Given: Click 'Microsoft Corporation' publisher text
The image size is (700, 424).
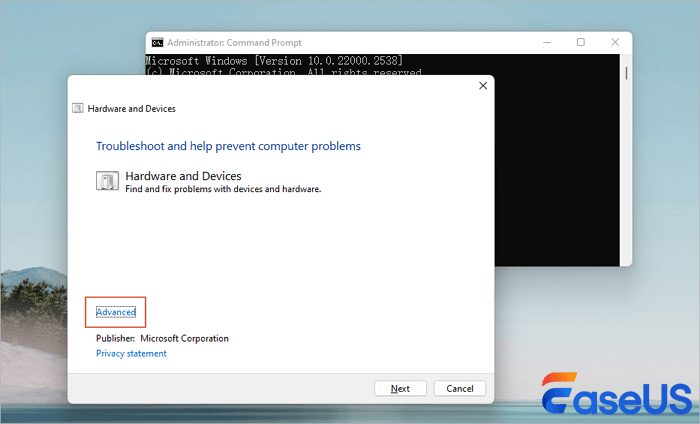Looking at the screenshot, I should (x=184, y=338).
